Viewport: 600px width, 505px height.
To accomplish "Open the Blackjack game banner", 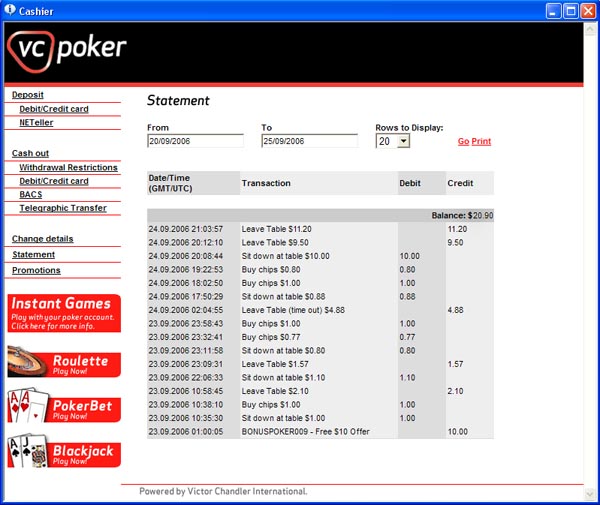I will click(64, 451).
